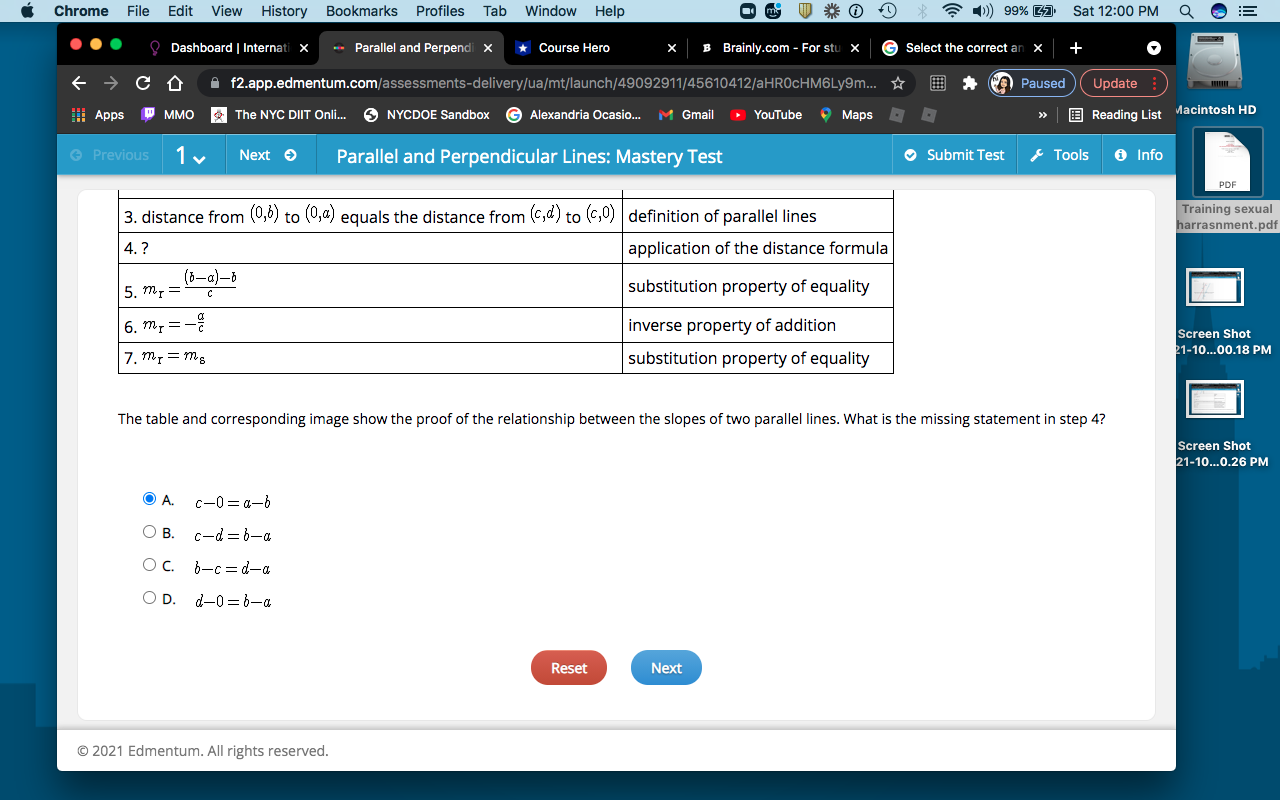This screenshot has height=800, width=1280.
Task: Open the NYCDOE Sandbox bookmark
Action: pyautogui.click(x=427, y=115)
